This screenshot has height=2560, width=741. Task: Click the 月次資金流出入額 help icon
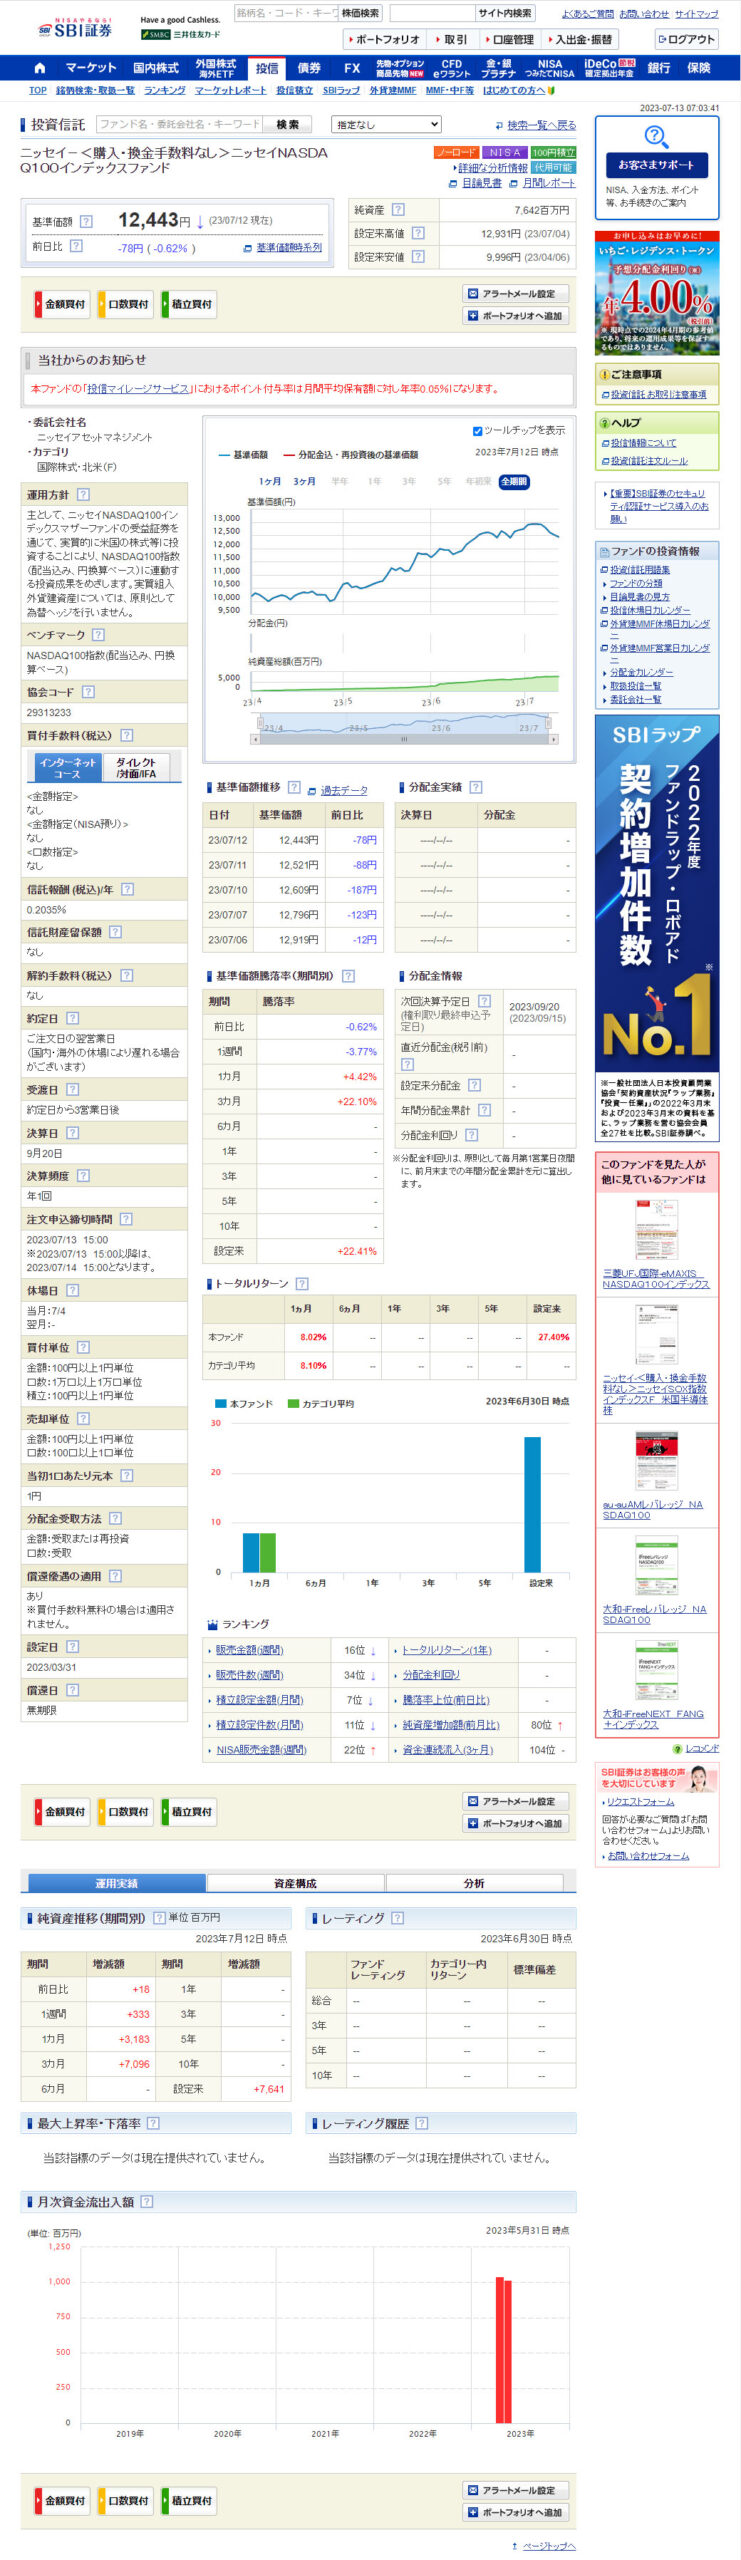click(x=147, y=2201)
